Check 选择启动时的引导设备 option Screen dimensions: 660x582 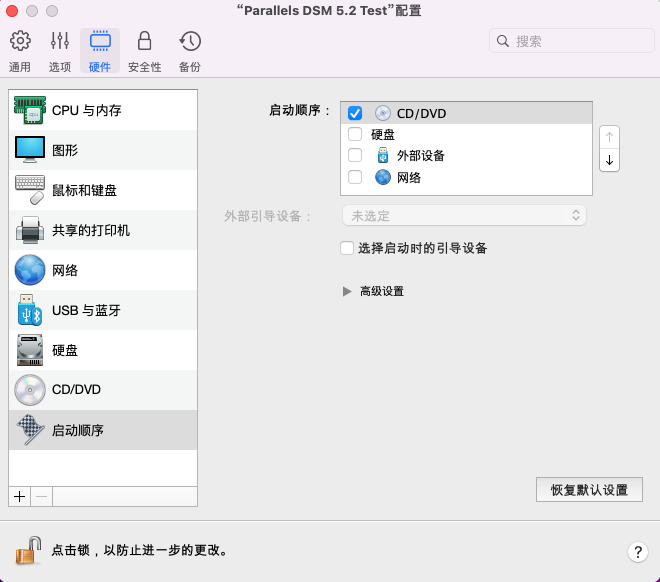[x=347, y=248]
